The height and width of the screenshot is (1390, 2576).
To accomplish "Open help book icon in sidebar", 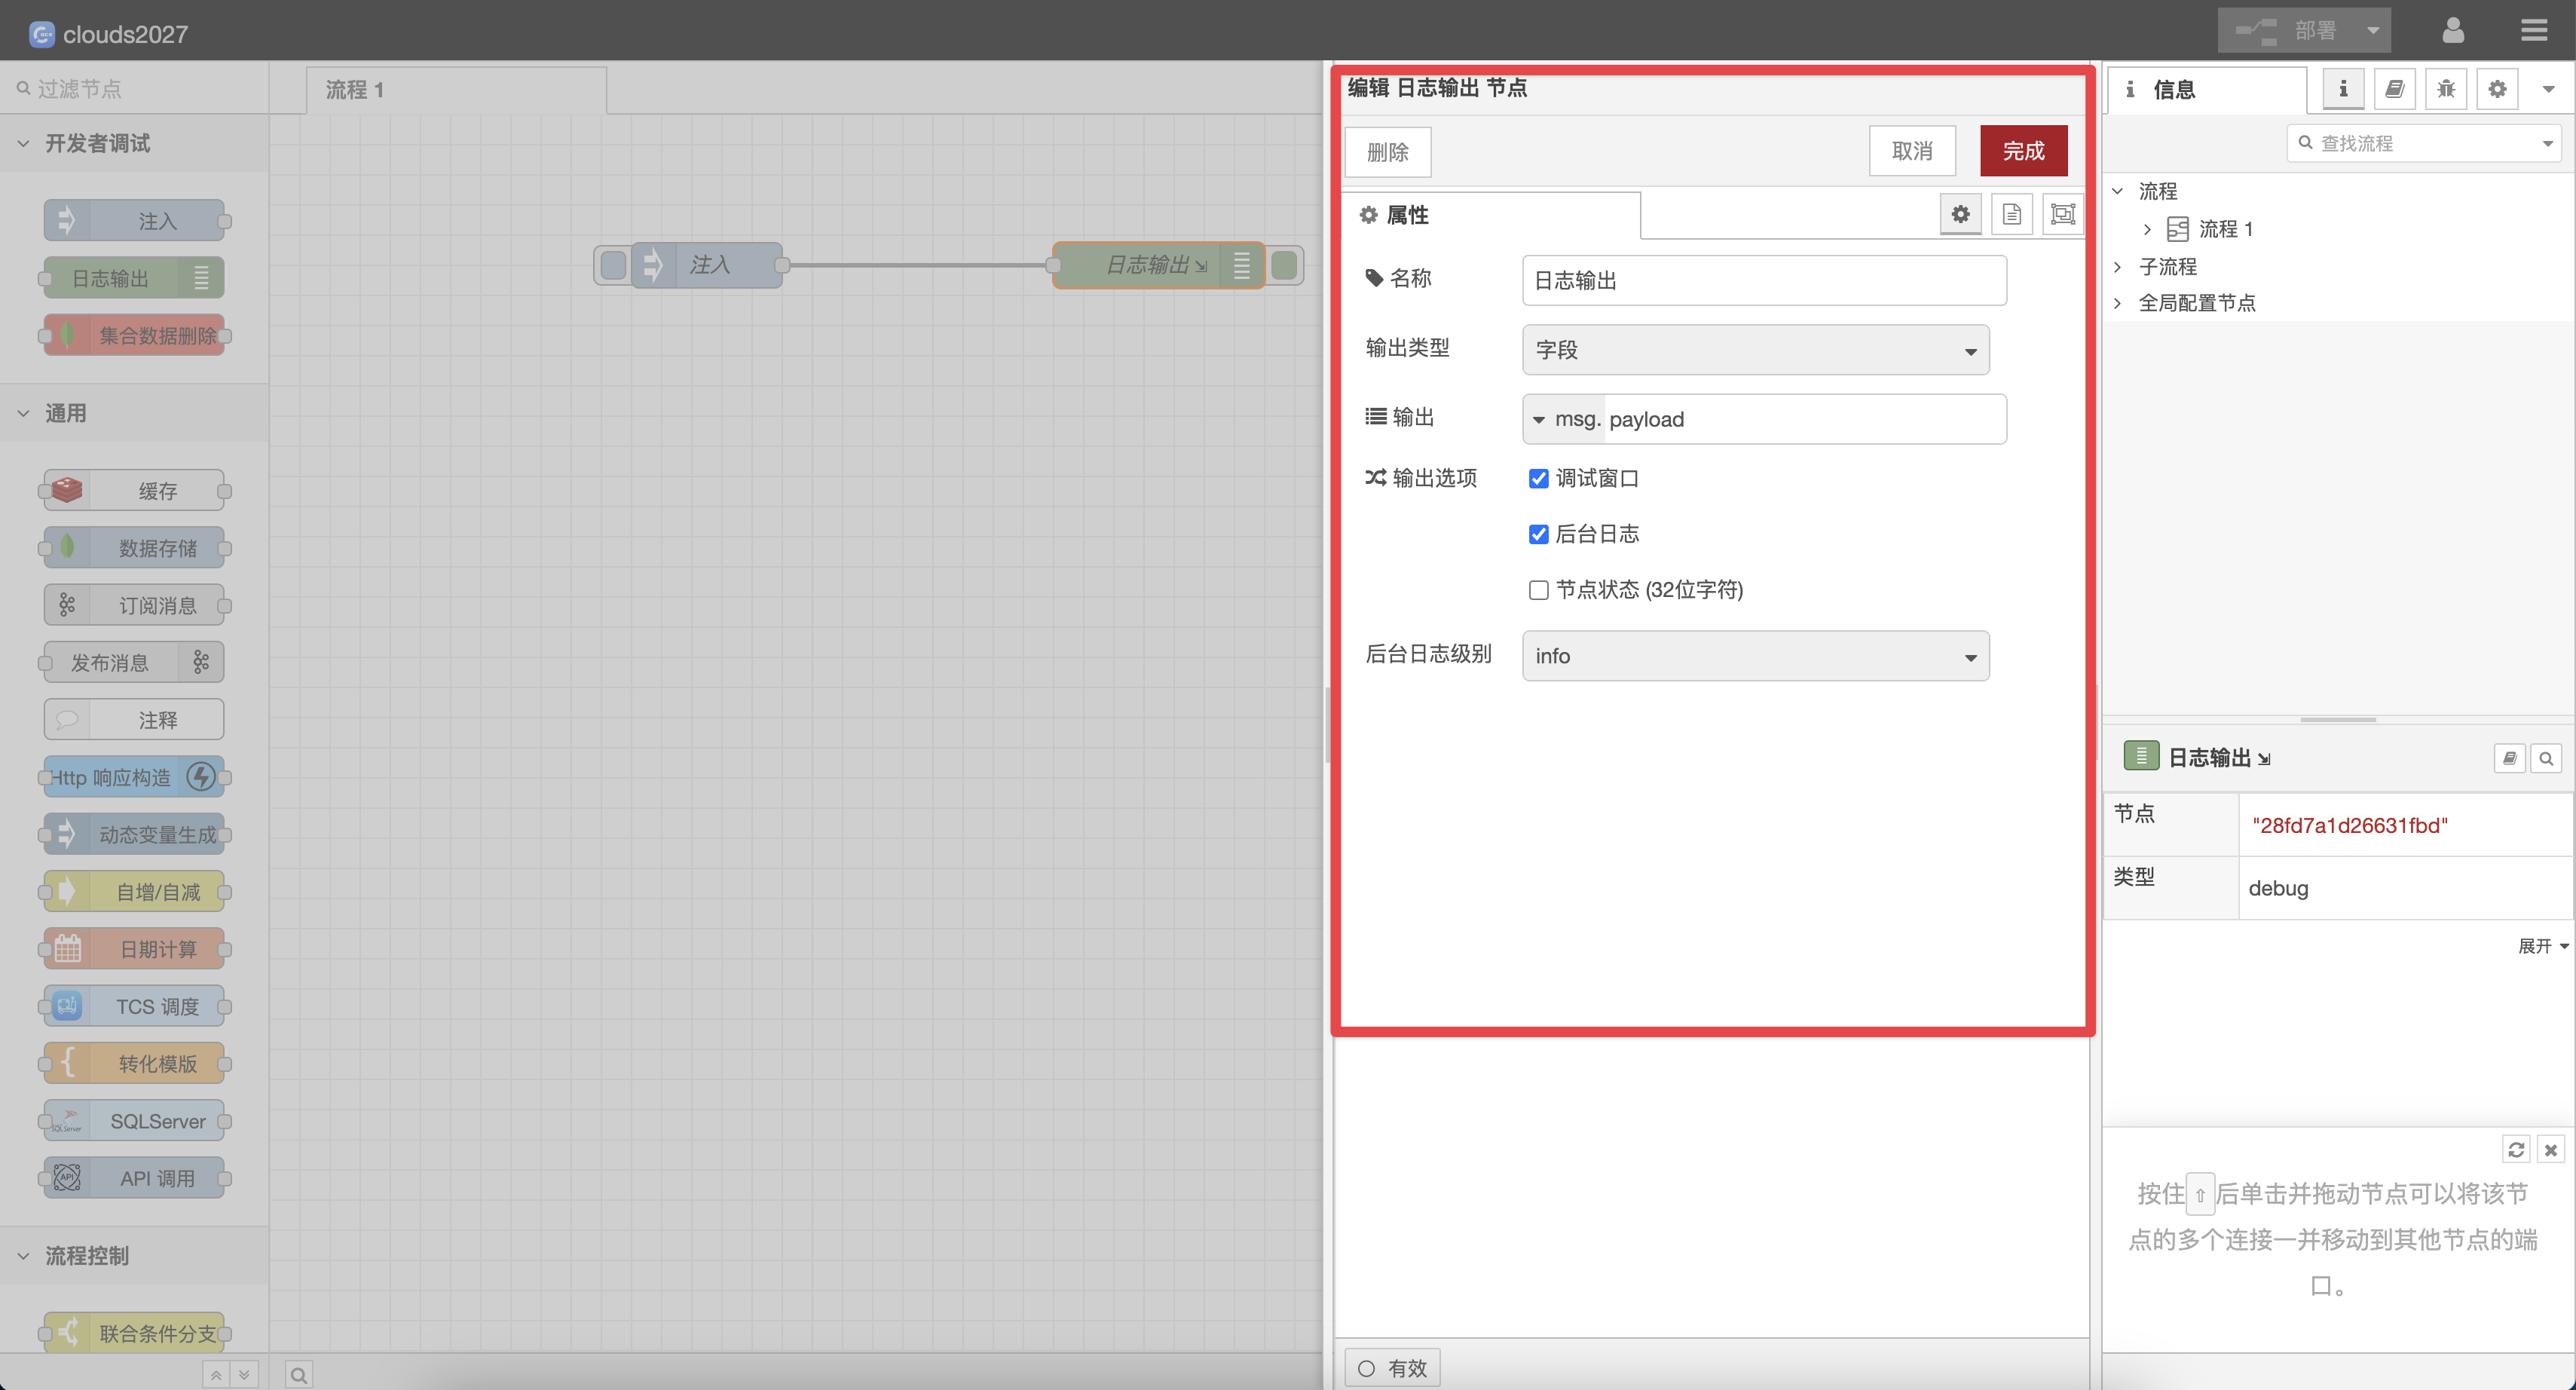I will point(2394,89).
